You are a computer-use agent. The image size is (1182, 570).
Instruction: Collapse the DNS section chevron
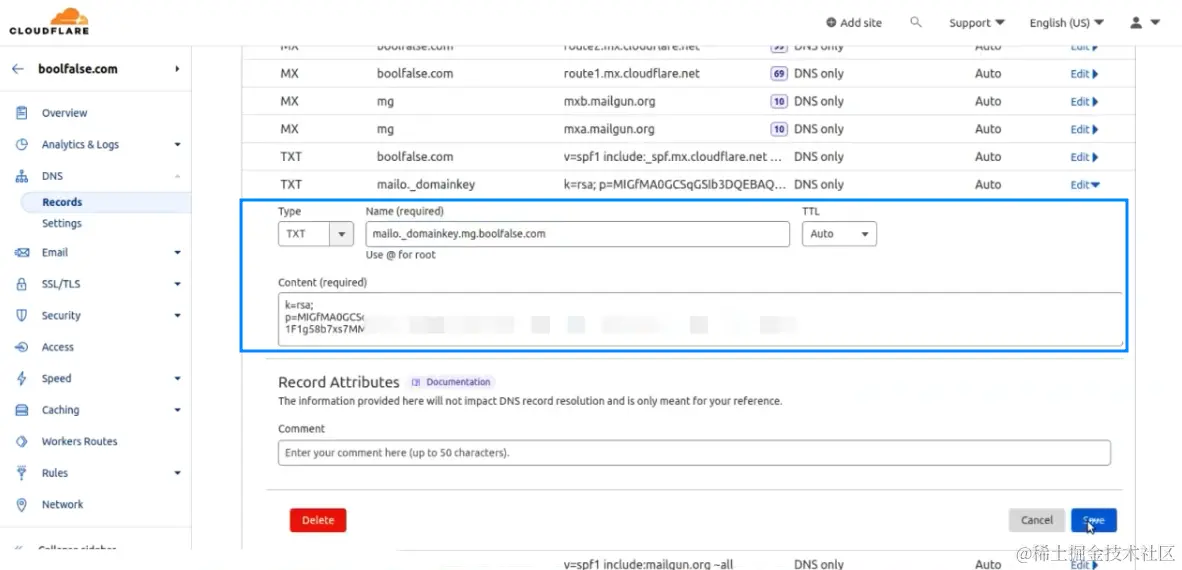[177, 176]
